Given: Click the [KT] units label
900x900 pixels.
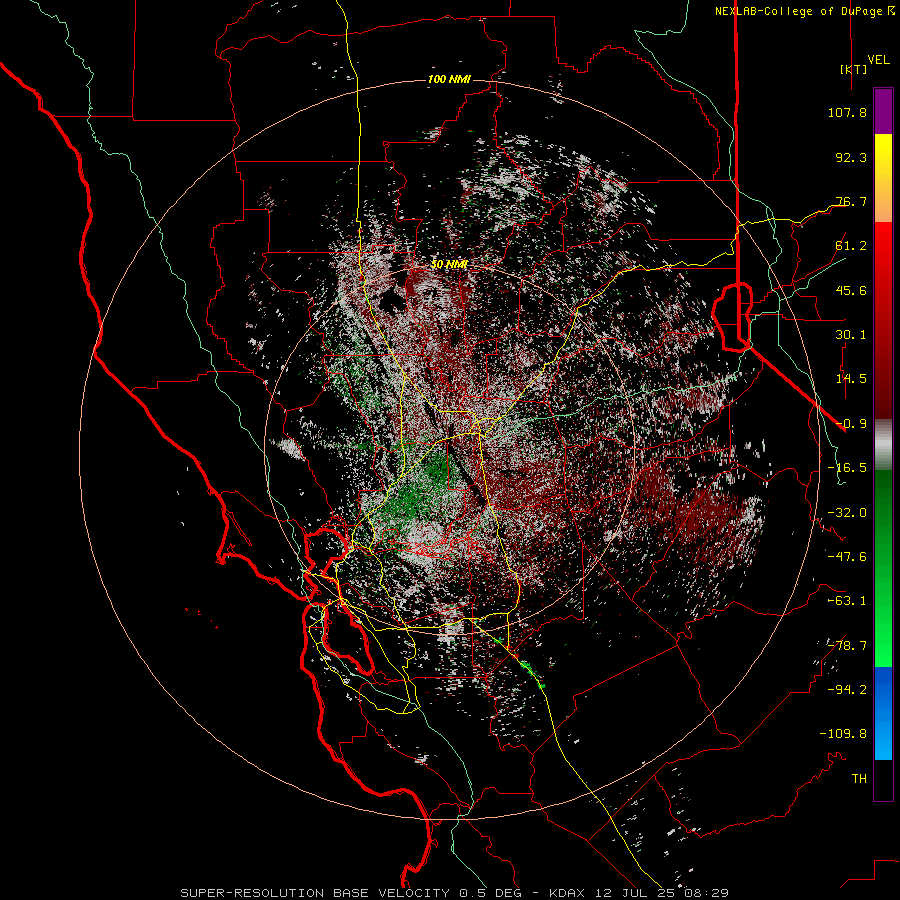Looking at the screenshot, I should click(x=854, y=69).
